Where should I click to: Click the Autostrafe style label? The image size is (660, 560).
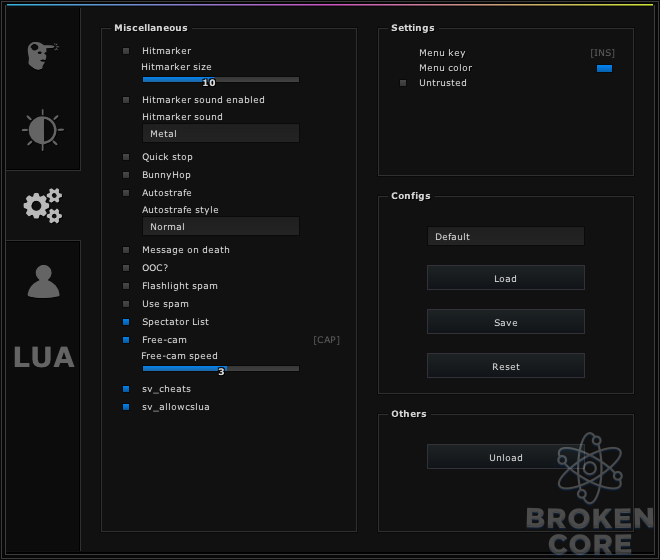point(180,210)
